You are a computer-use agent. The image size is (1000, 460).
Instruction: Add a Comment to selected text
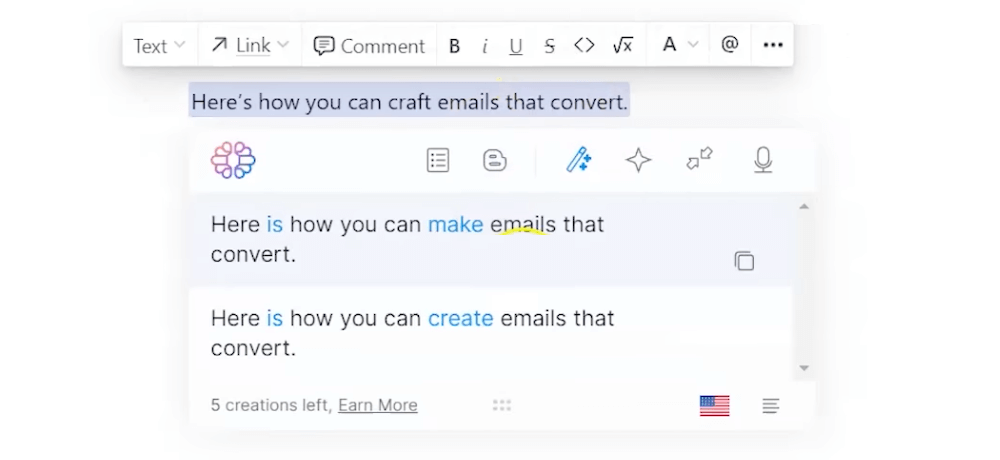click(x=369, y=46)
